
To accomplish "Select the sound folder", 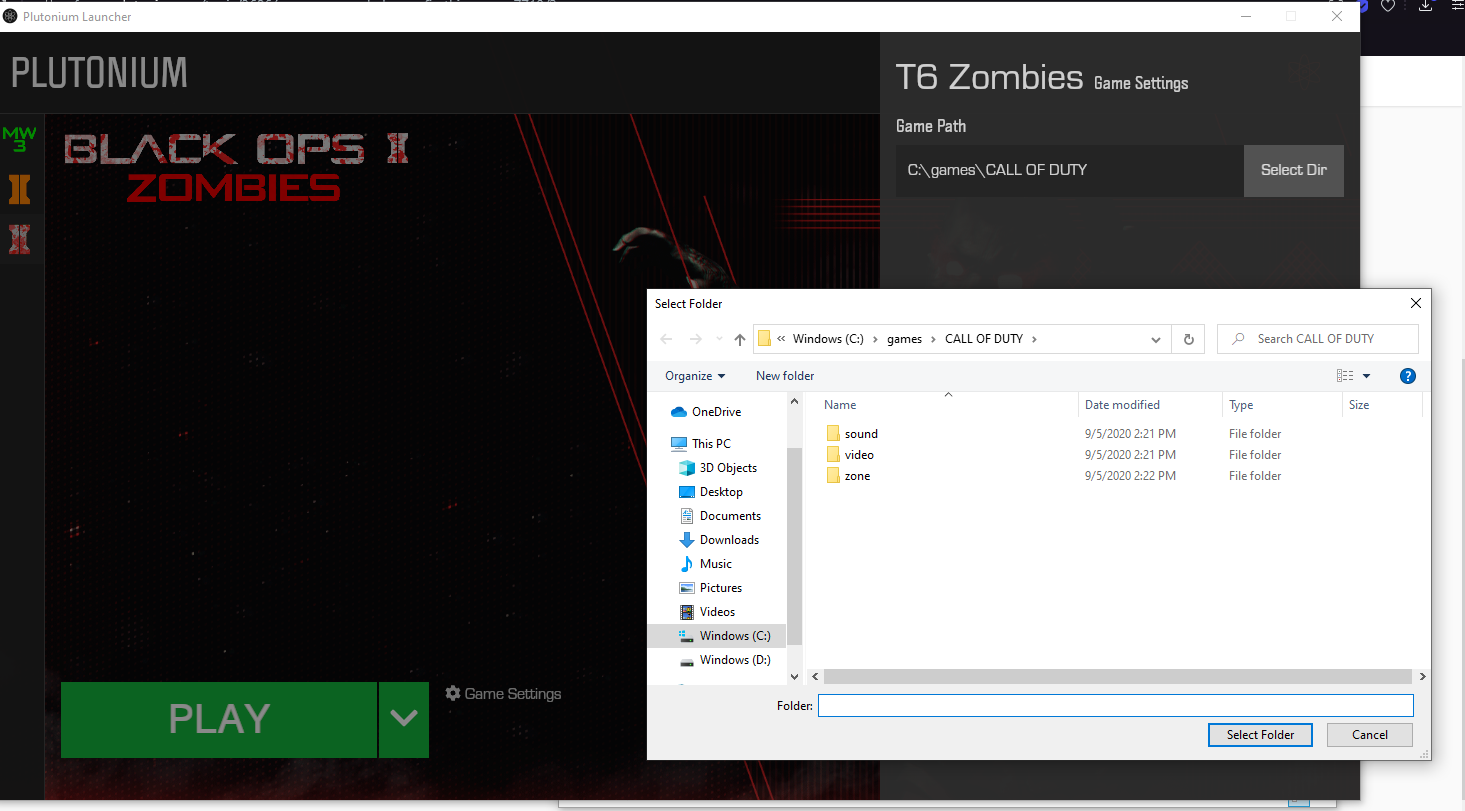I will pyautogui.click(x=861, y=434).
